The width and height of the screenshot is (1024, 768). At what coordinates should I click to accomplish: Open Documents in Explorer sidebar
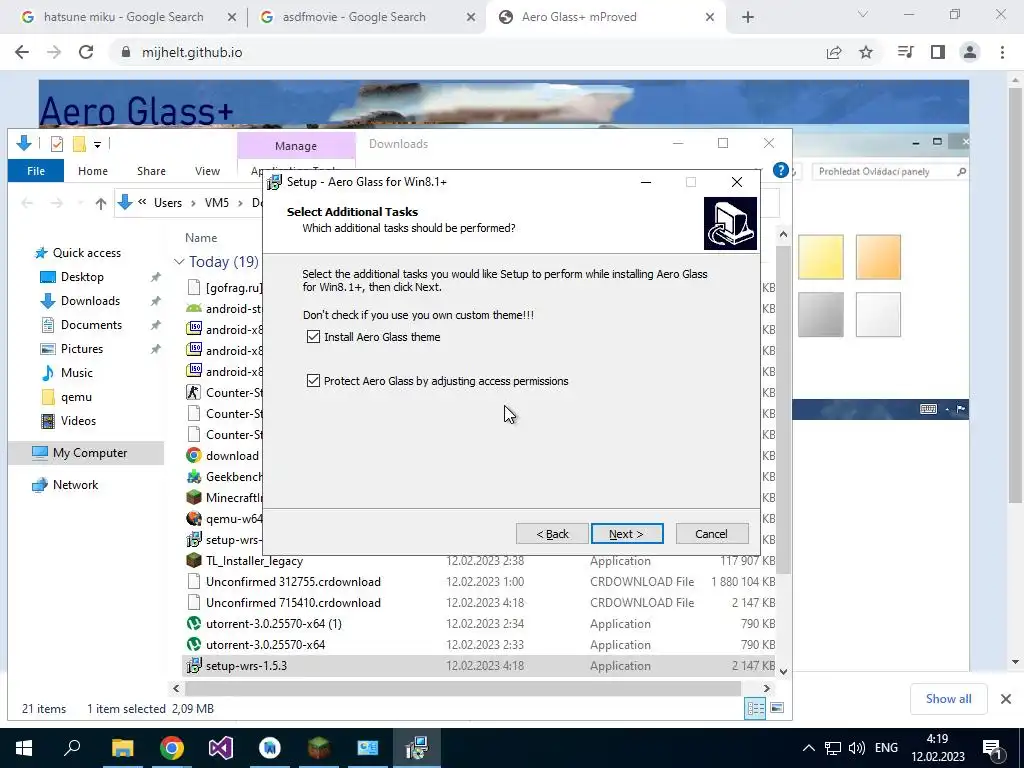click(x=91, y=325)
